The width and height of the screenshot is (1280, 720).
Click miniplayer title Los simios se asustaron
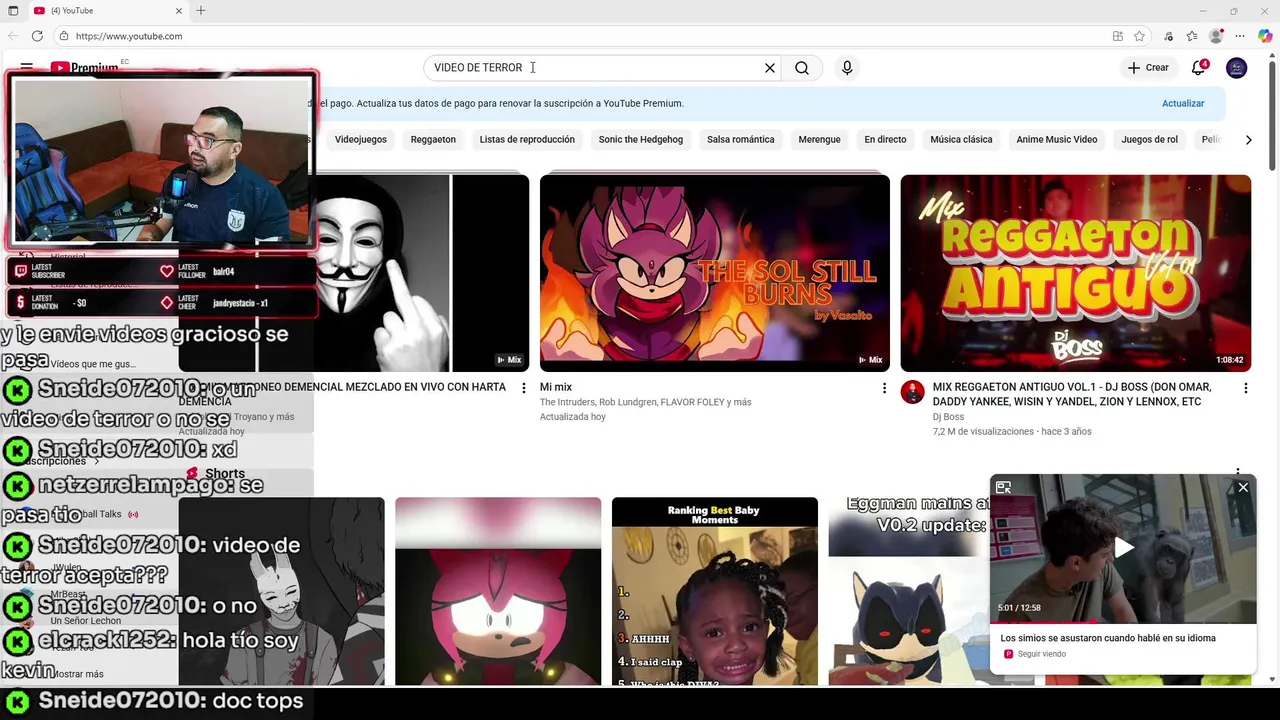[1108, 638]
